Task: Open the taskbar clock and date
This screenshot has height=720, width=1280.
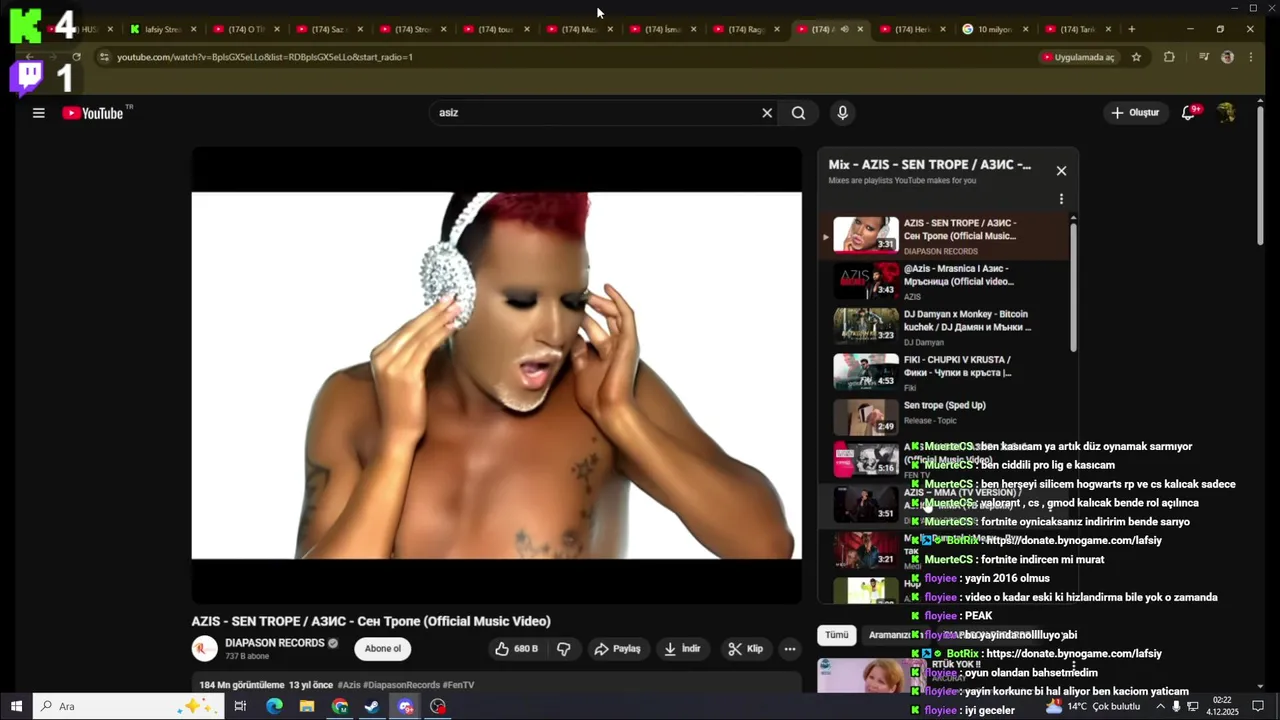Action: [x=1224, y=706]
